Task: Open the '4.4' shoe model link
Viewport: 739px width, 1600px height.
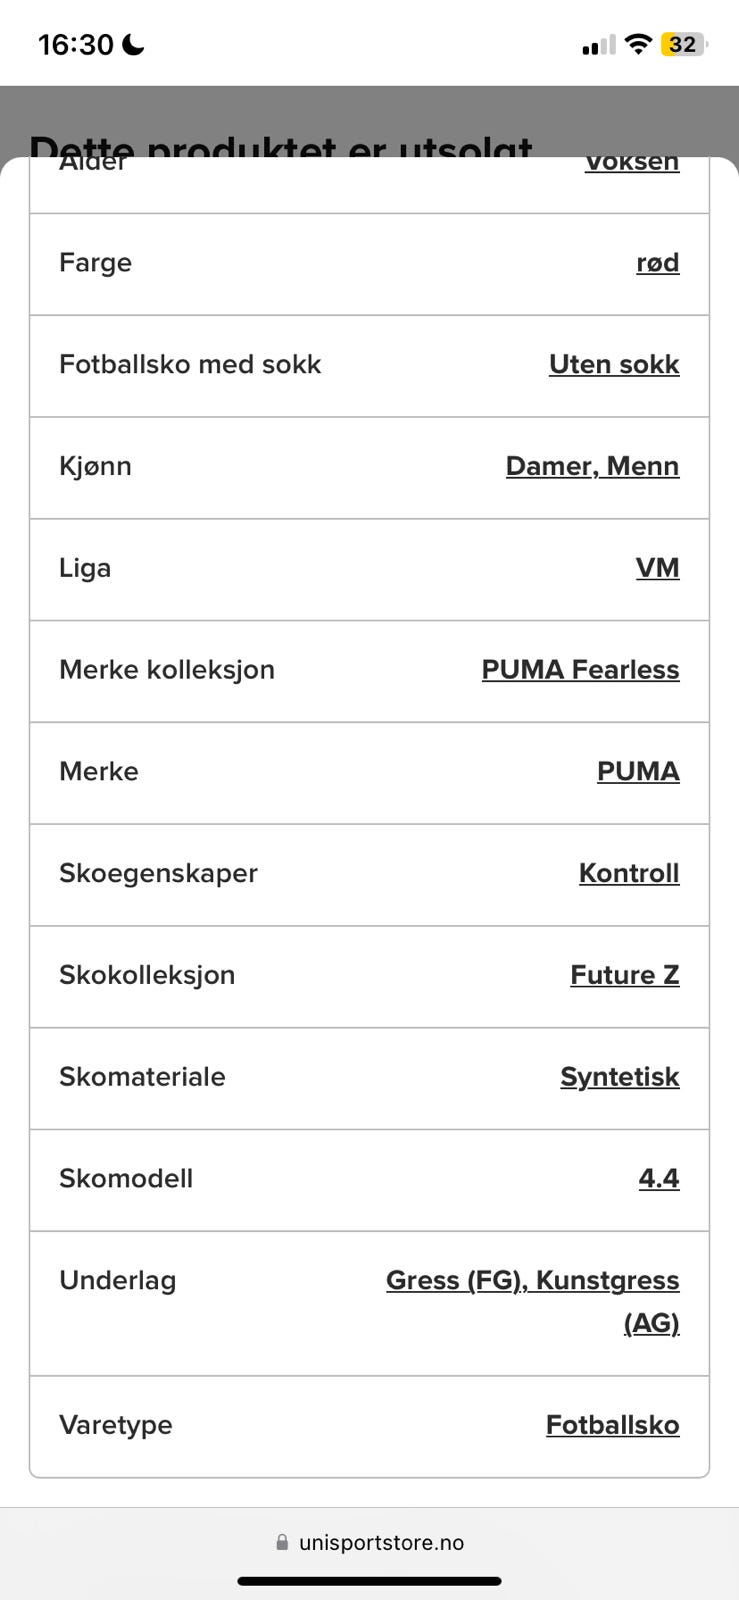Action: 658,1179
